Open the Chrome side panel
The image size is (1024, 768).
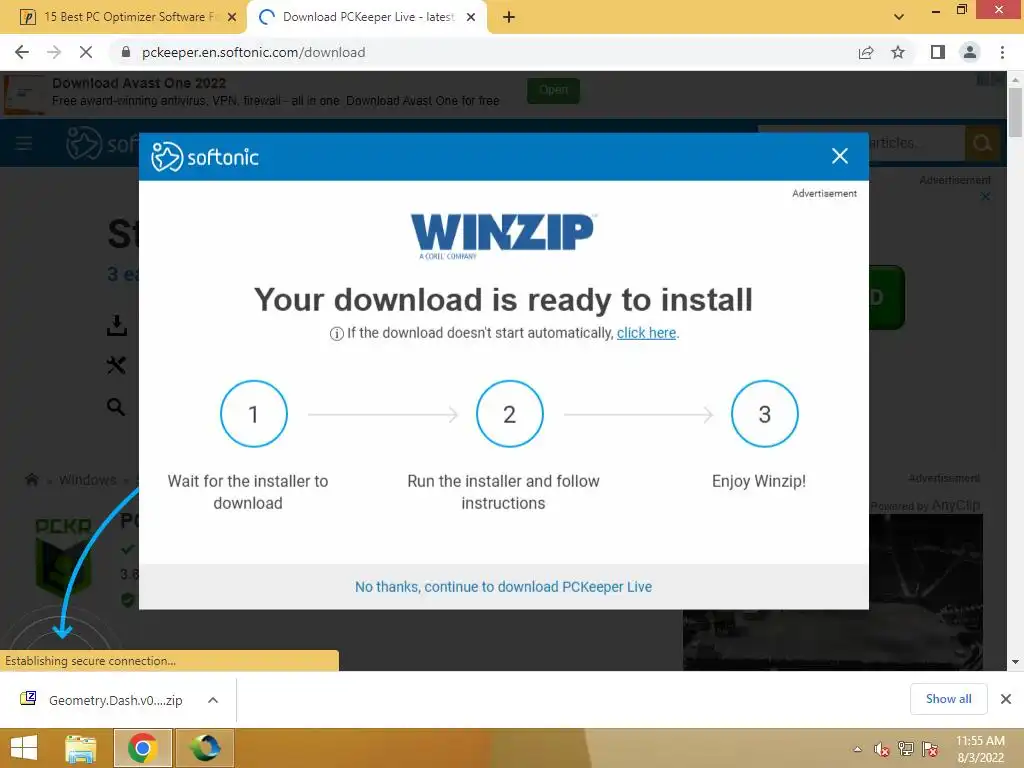click(x=938, y=52)
